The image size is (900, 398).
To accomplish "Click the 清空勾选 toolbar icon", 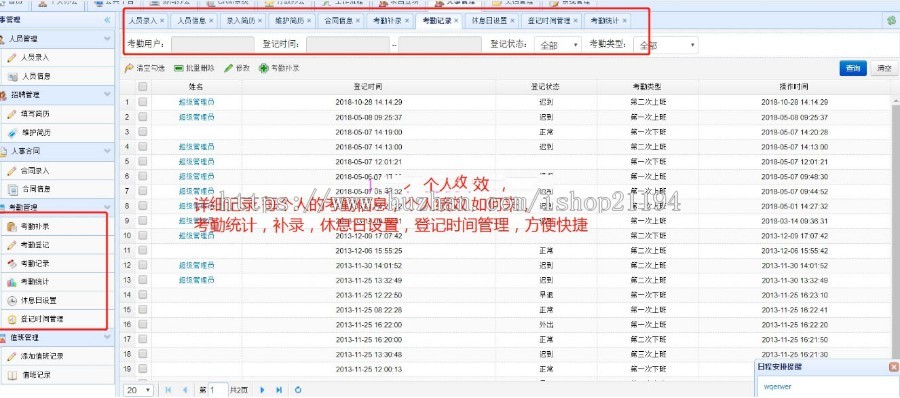I will pyautogui.click(x=129, y=68).
